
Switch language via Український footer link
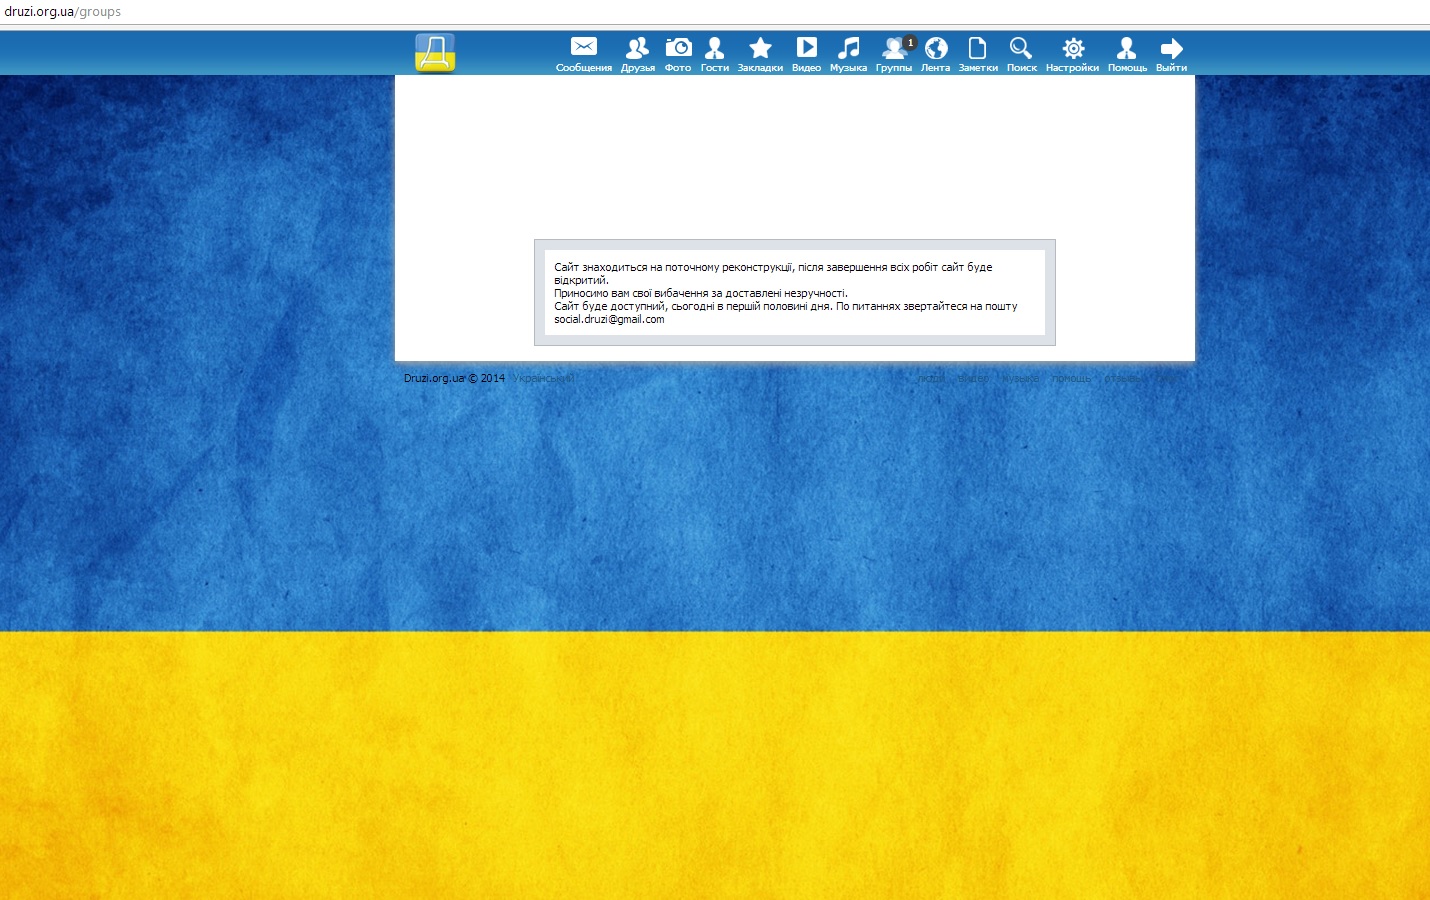(543, 378)
